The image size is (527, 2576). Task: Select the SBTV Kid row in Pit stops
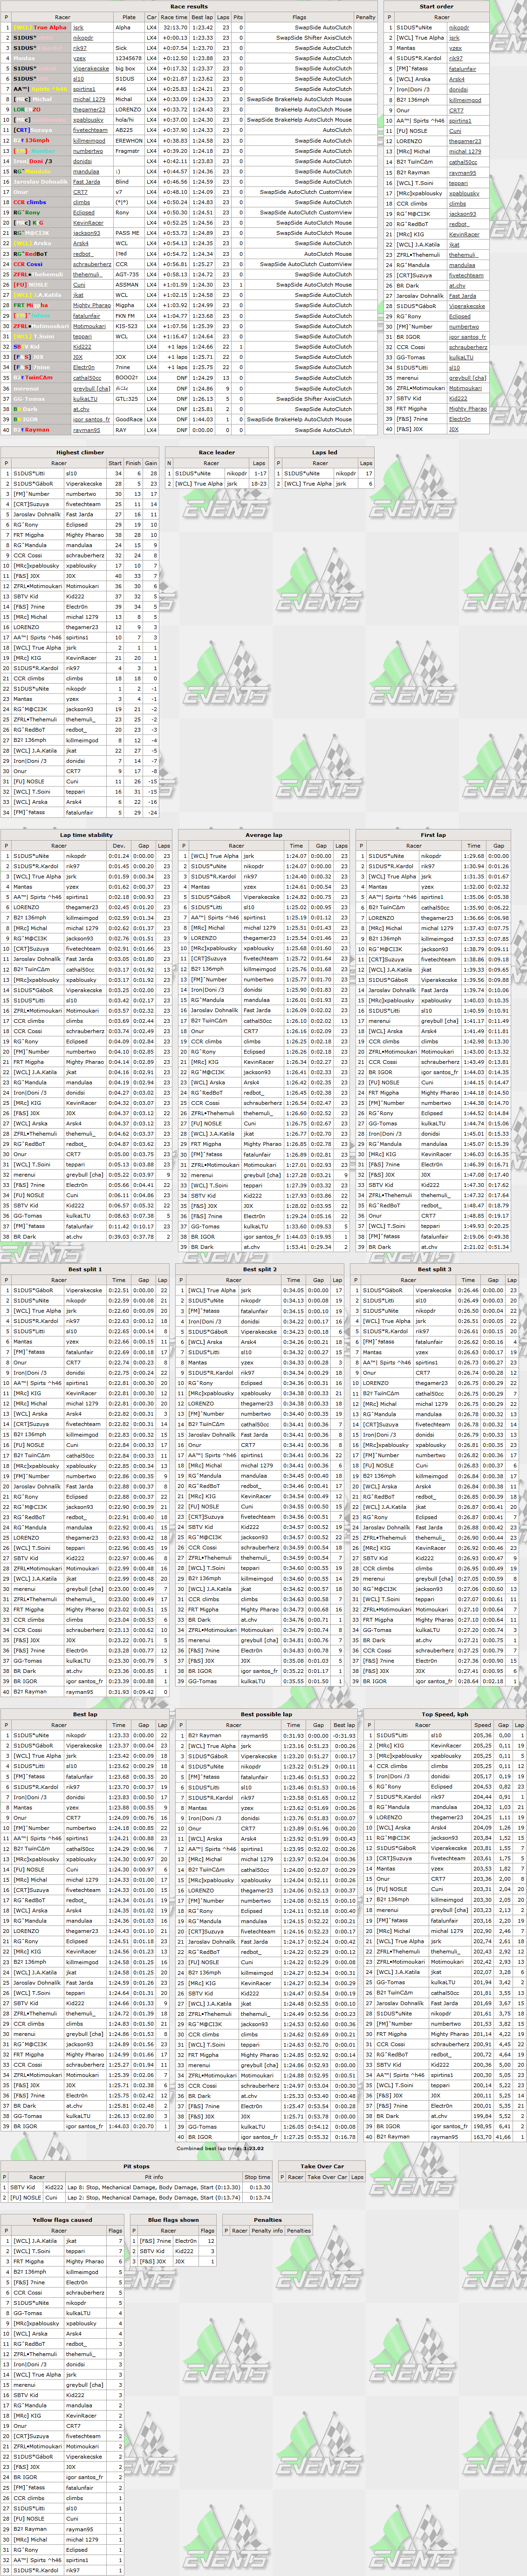[x=137, y=2187]
